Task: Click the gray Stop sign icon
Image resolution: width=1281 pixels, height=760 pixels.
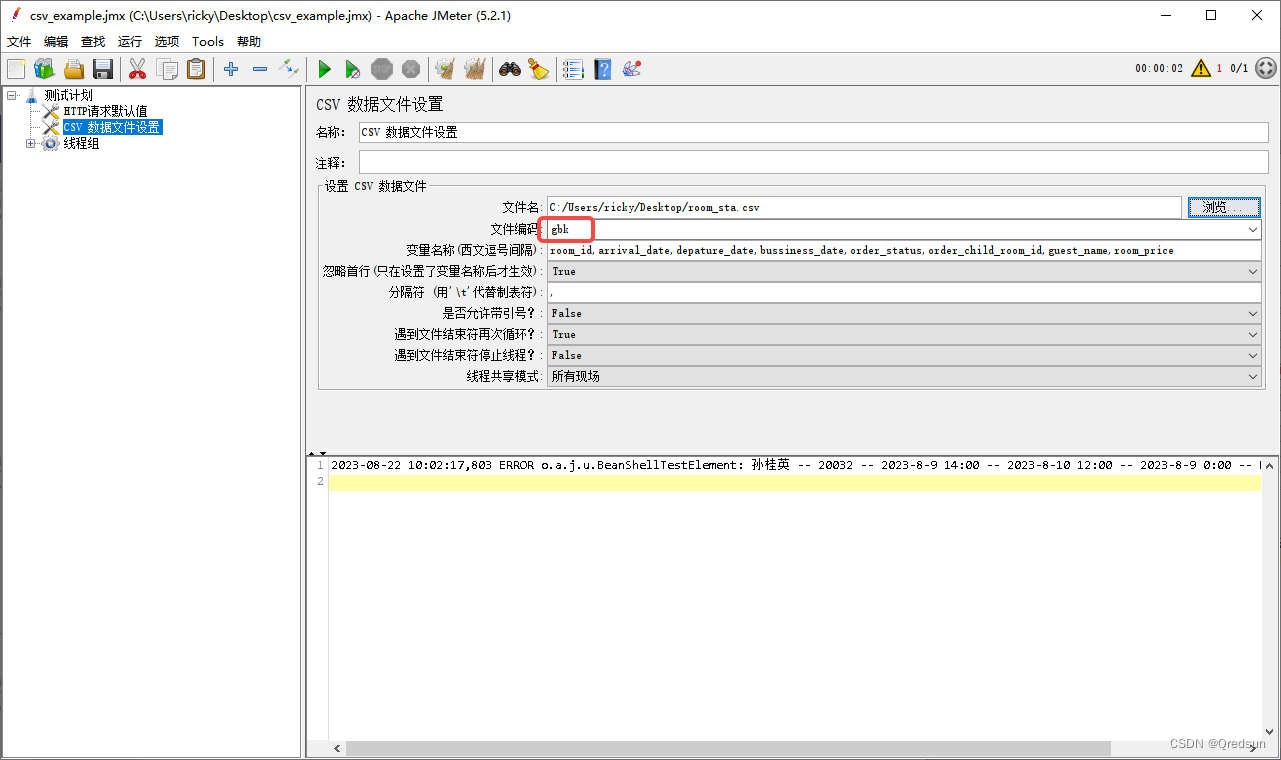Action: (x=382, y=69)
